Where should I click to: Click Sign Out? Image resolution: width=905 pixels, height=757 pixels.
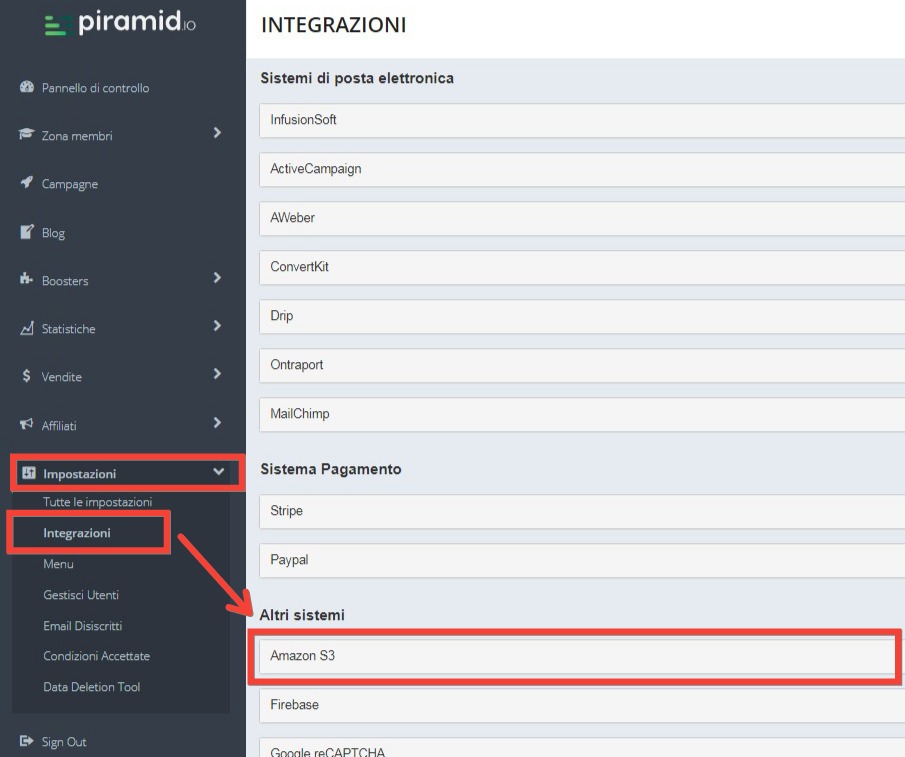[64, 742]
